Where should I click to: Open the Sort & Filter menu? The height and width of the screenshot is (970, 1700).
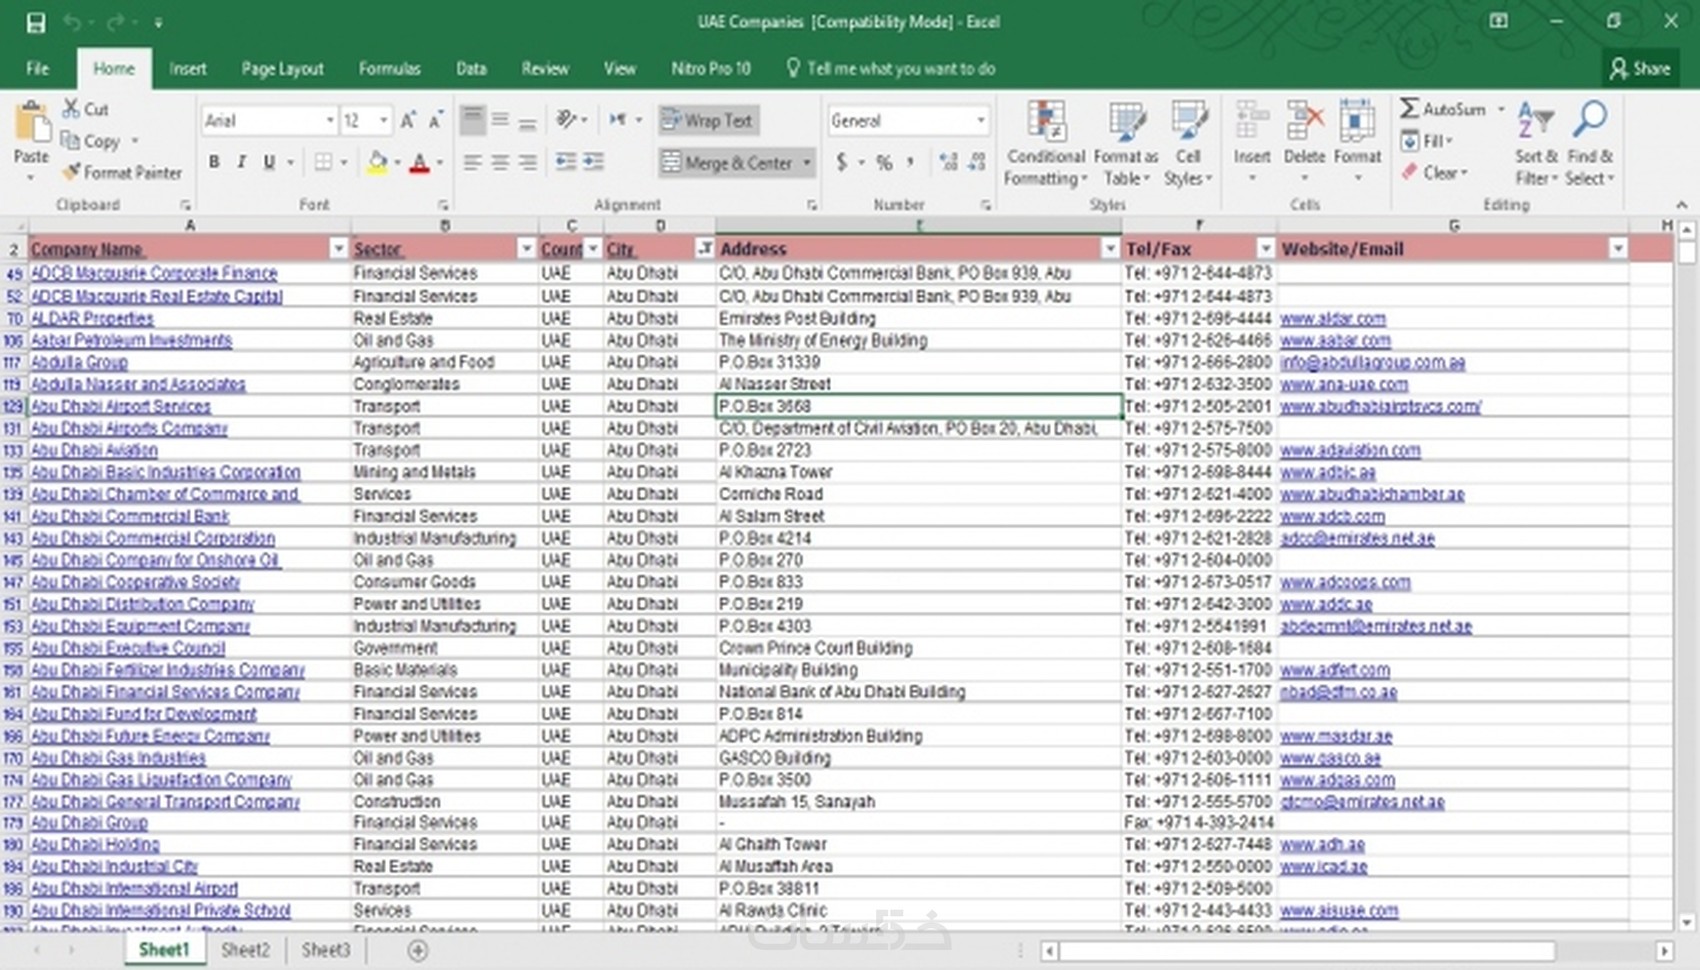(x=1536, y=144)
